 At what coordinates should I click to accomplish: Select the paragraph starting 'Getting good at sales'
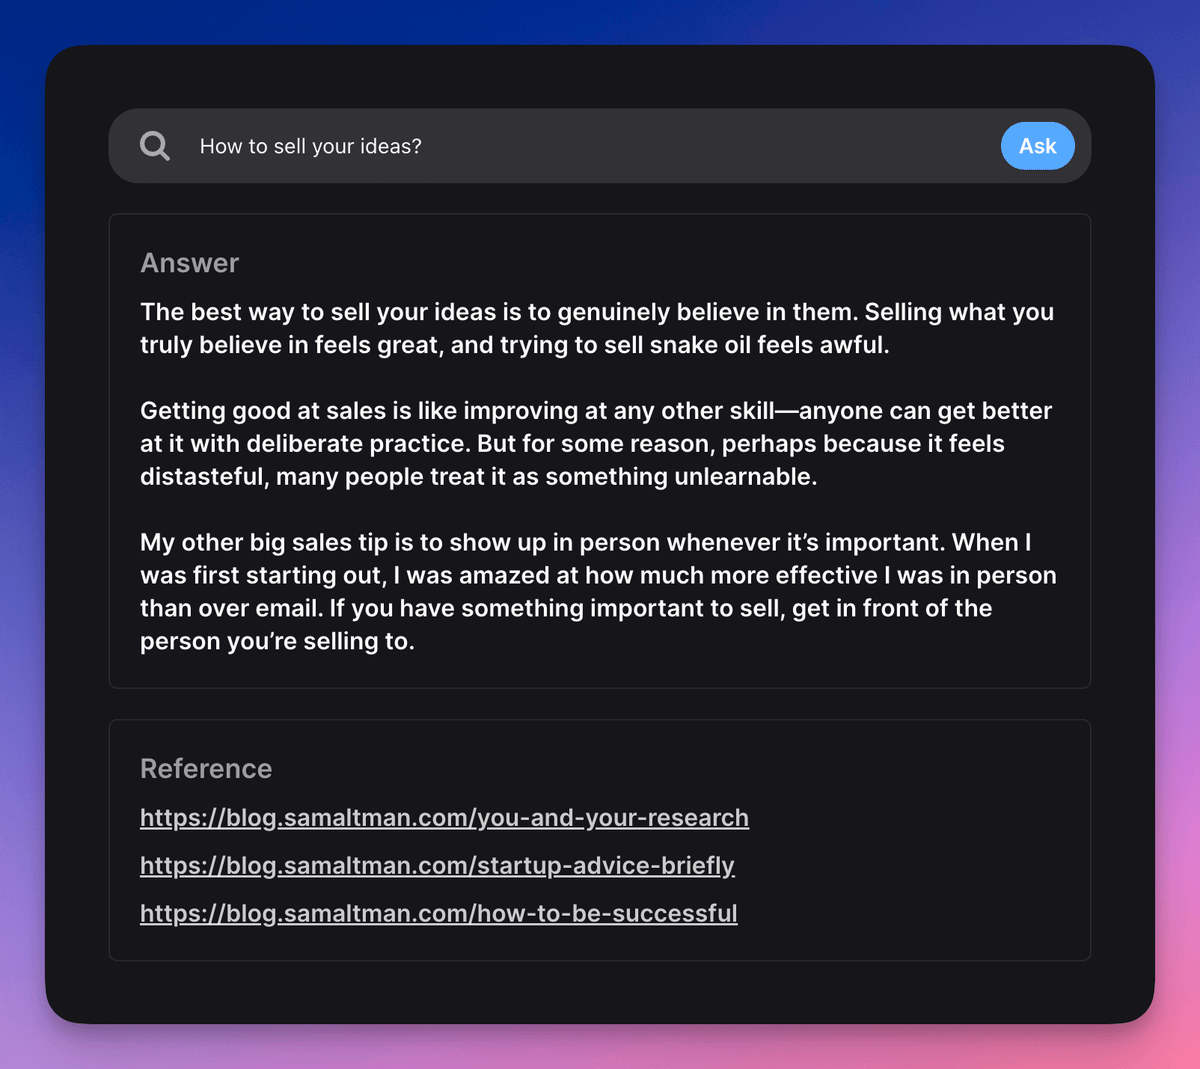[596, 443]
